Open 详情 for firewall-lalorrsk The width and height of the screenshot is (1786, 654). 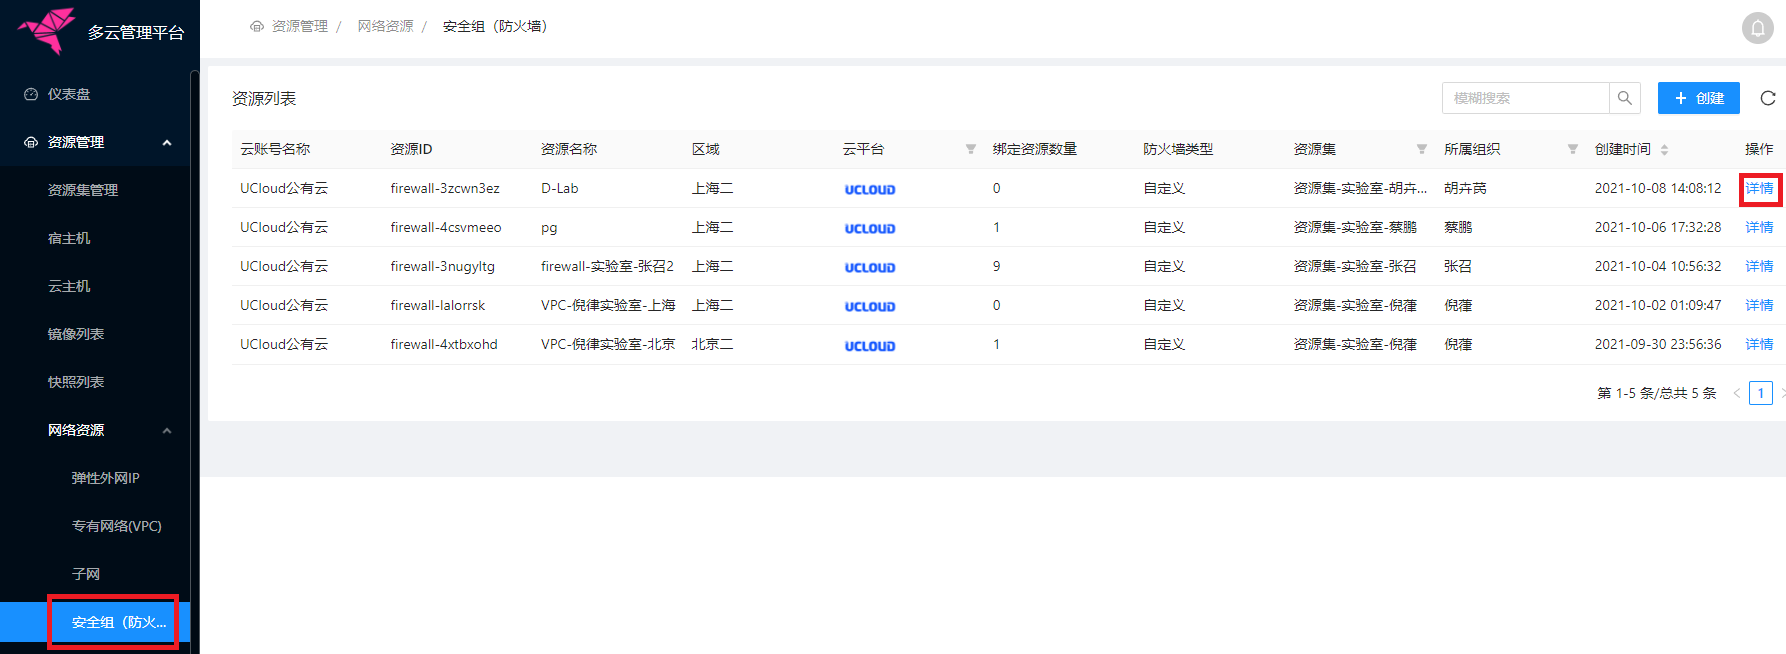pyautogui.click(x=1759, y=305)
